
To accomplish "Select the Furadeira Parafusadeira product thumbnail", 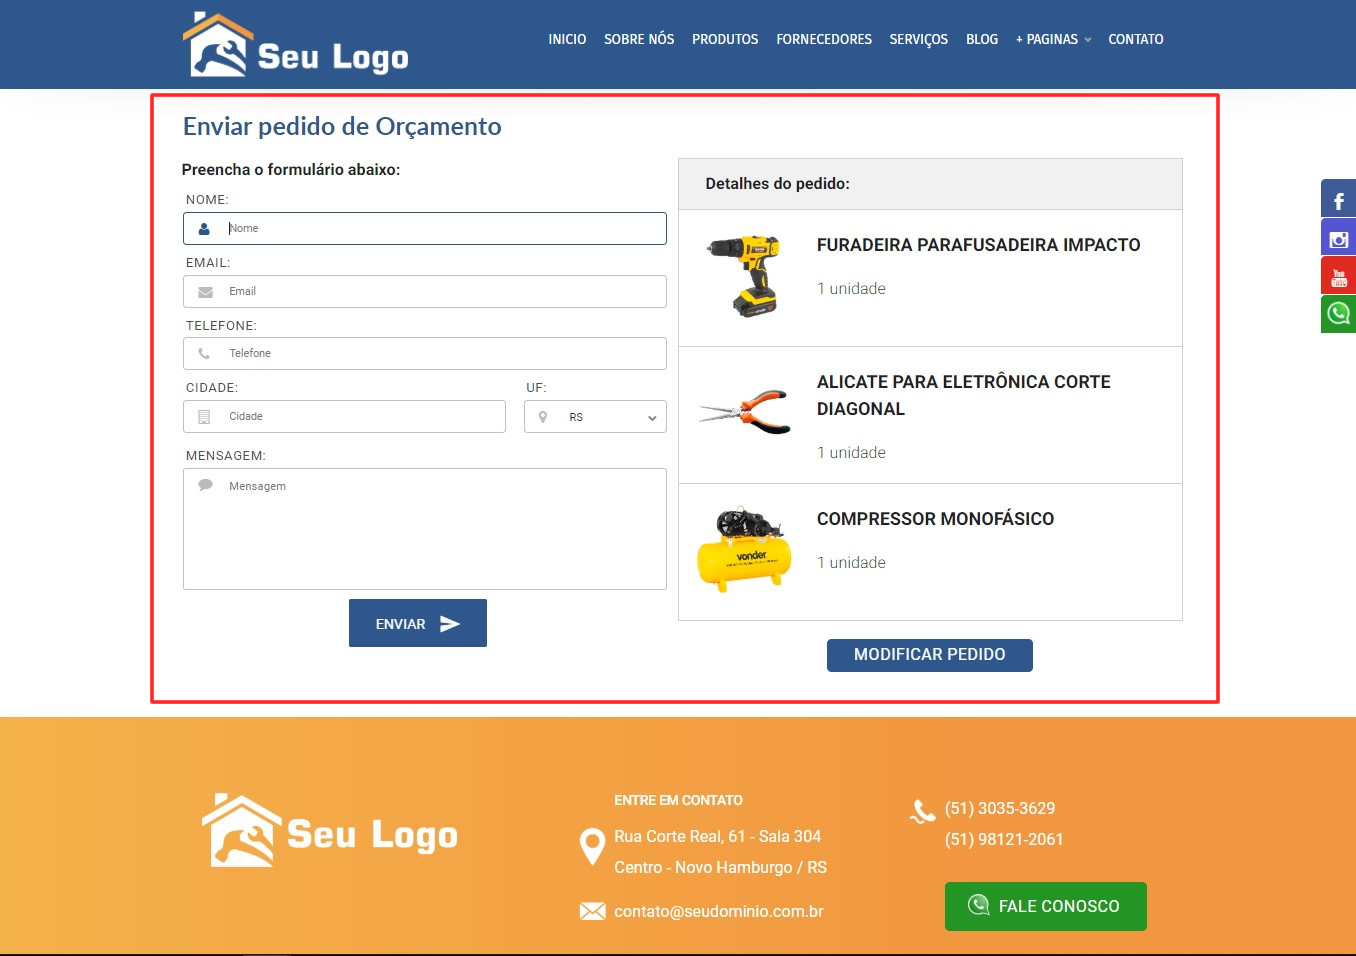I will click(x=744, y=277).
